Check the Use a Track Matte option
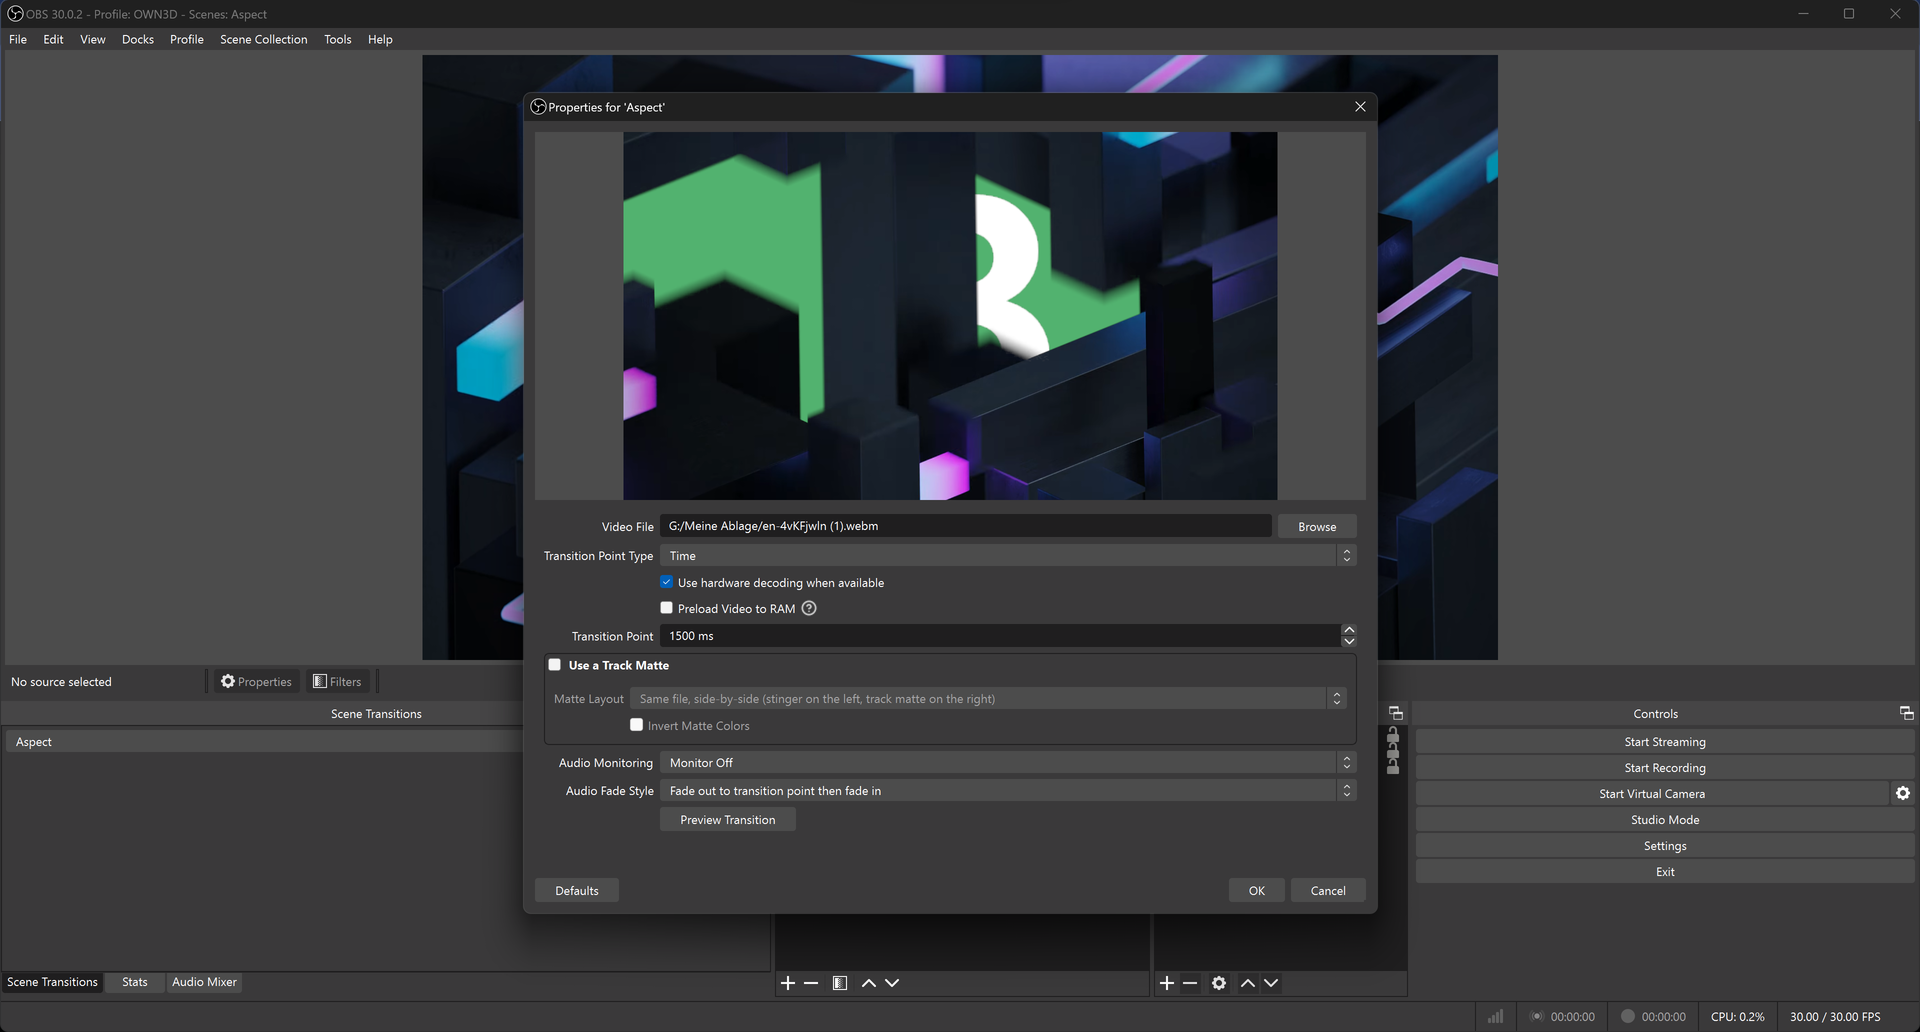 click(x=555, y=665)
